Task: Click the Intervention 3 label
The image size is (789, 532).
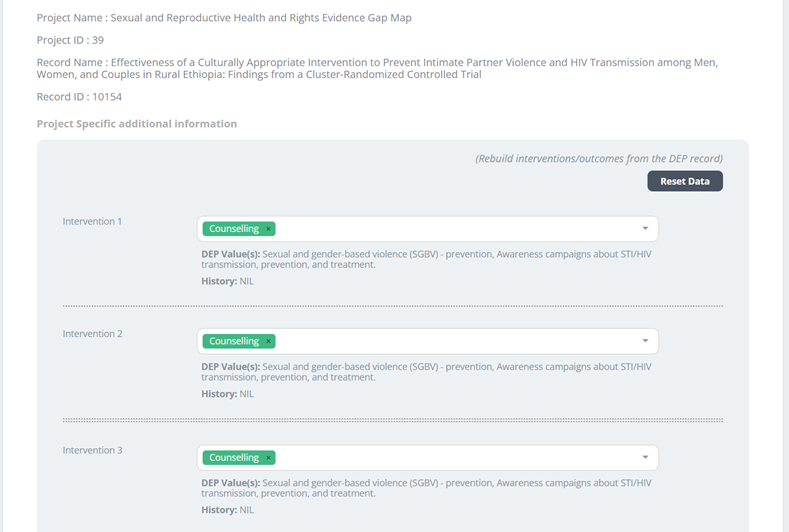Action: pos(92,450)
